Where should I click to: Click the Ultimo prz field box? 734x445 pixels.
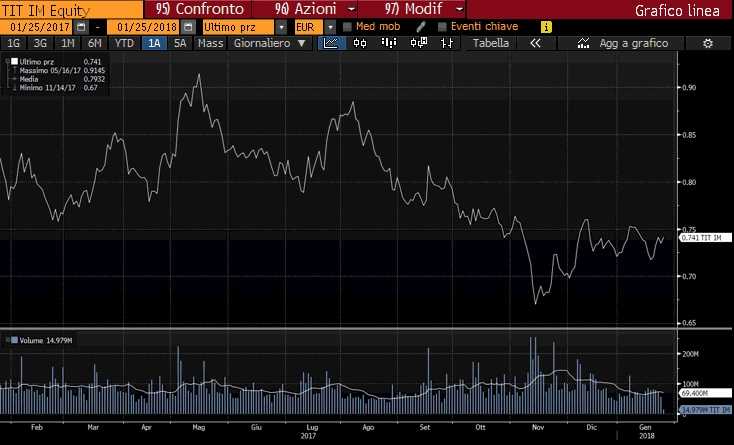tap(238, 27)
